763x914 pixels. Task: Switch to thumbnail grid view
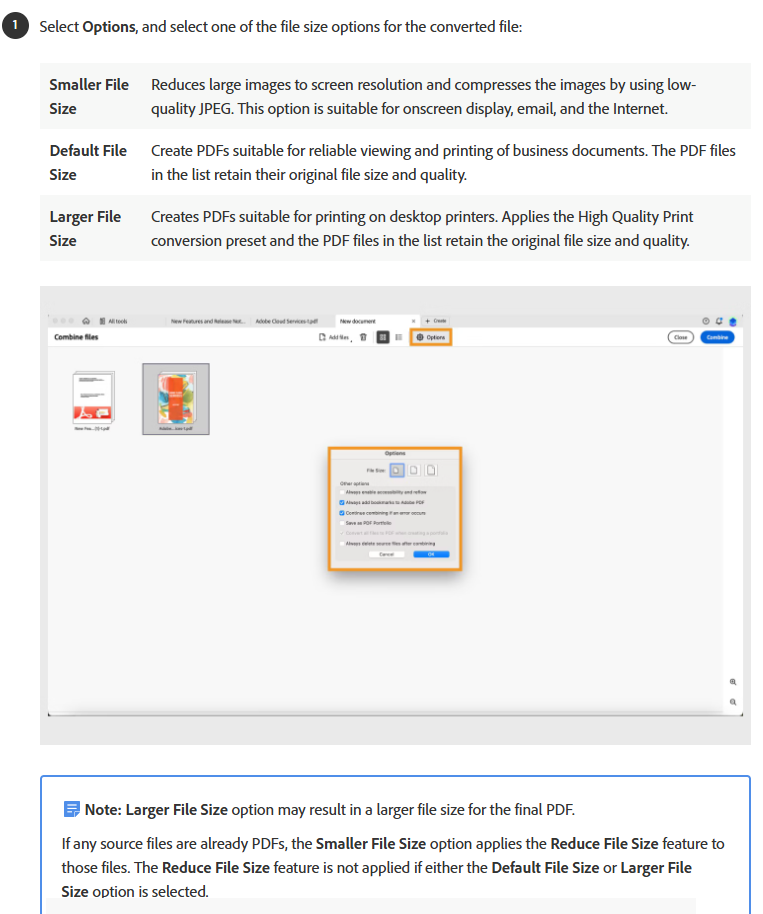[x=383, y=338]
